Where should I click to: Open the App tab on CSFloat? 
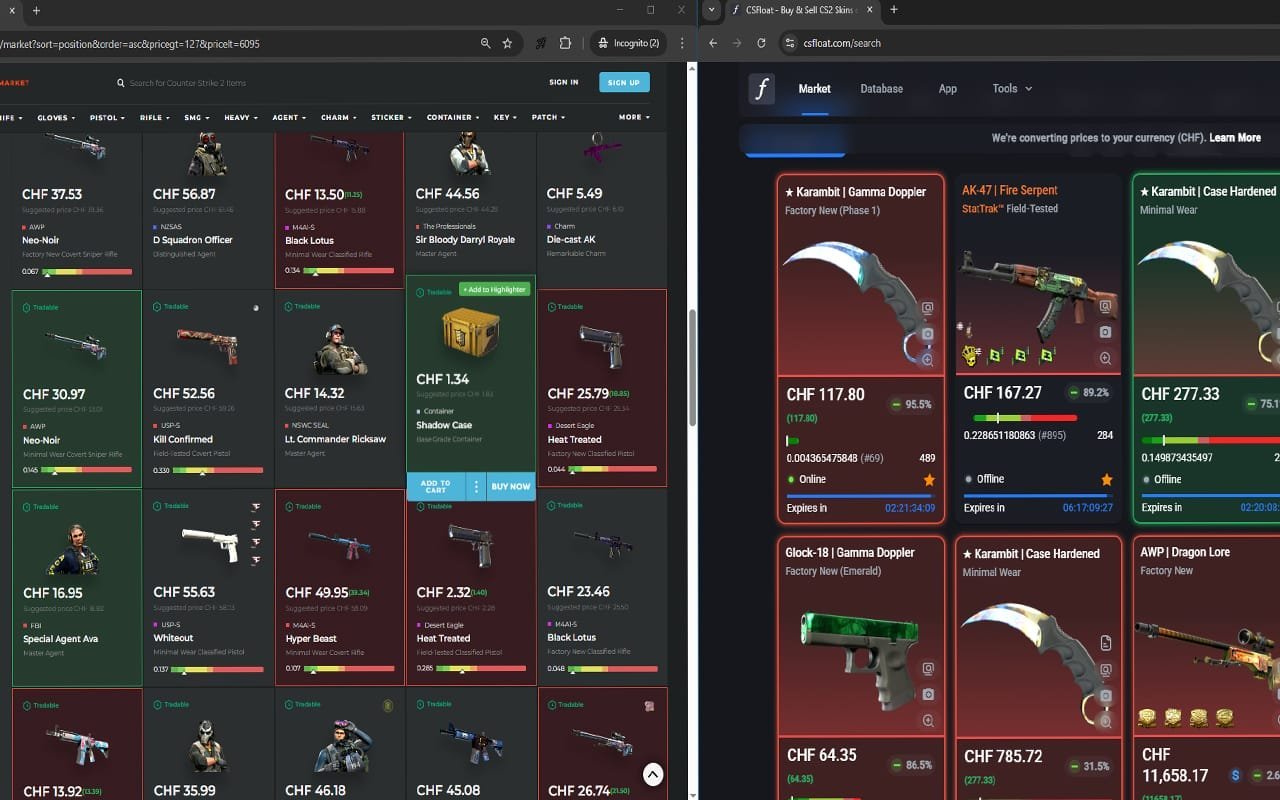pyautogui.click(x=947, y=89)
